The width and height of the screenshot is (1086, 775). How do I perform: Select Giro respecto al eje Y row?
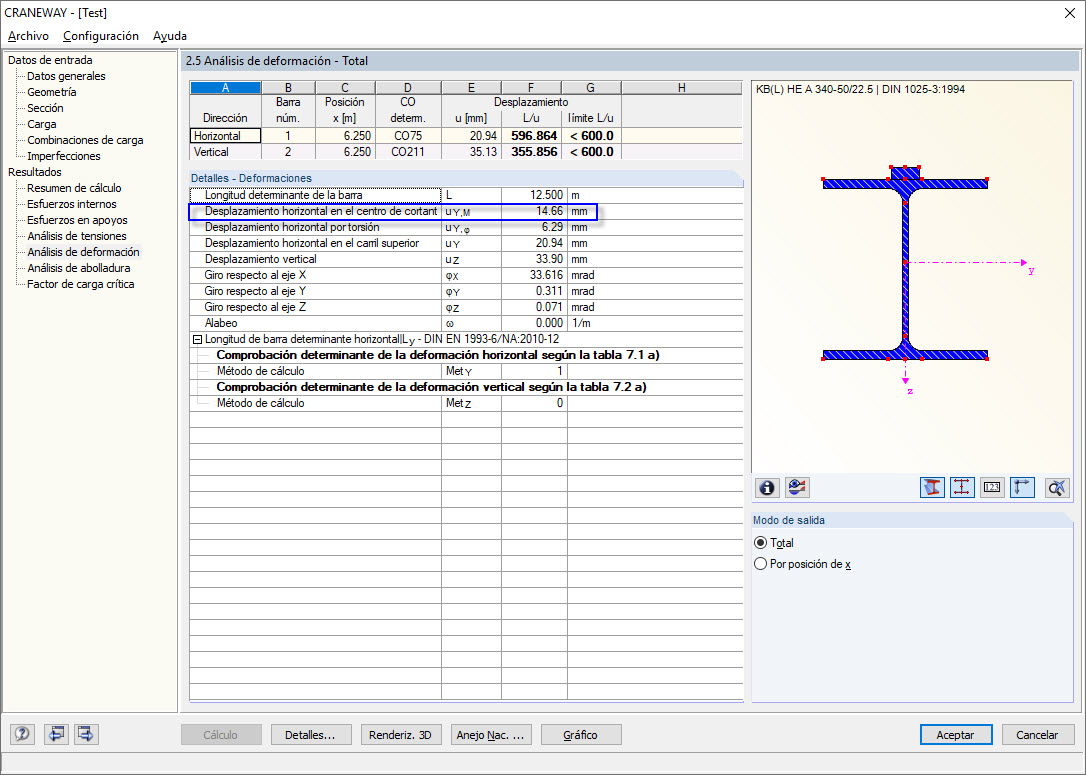[x=466, y=291]
